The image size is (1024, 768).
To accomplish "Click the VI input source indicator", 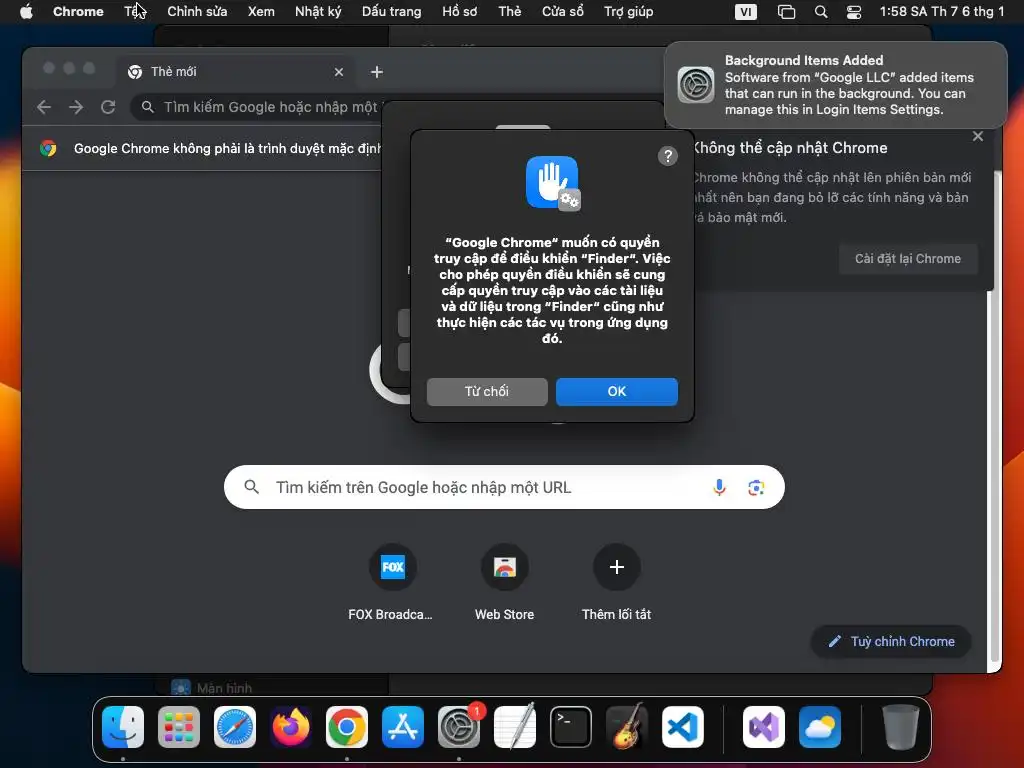I will (x=746, y=11).
